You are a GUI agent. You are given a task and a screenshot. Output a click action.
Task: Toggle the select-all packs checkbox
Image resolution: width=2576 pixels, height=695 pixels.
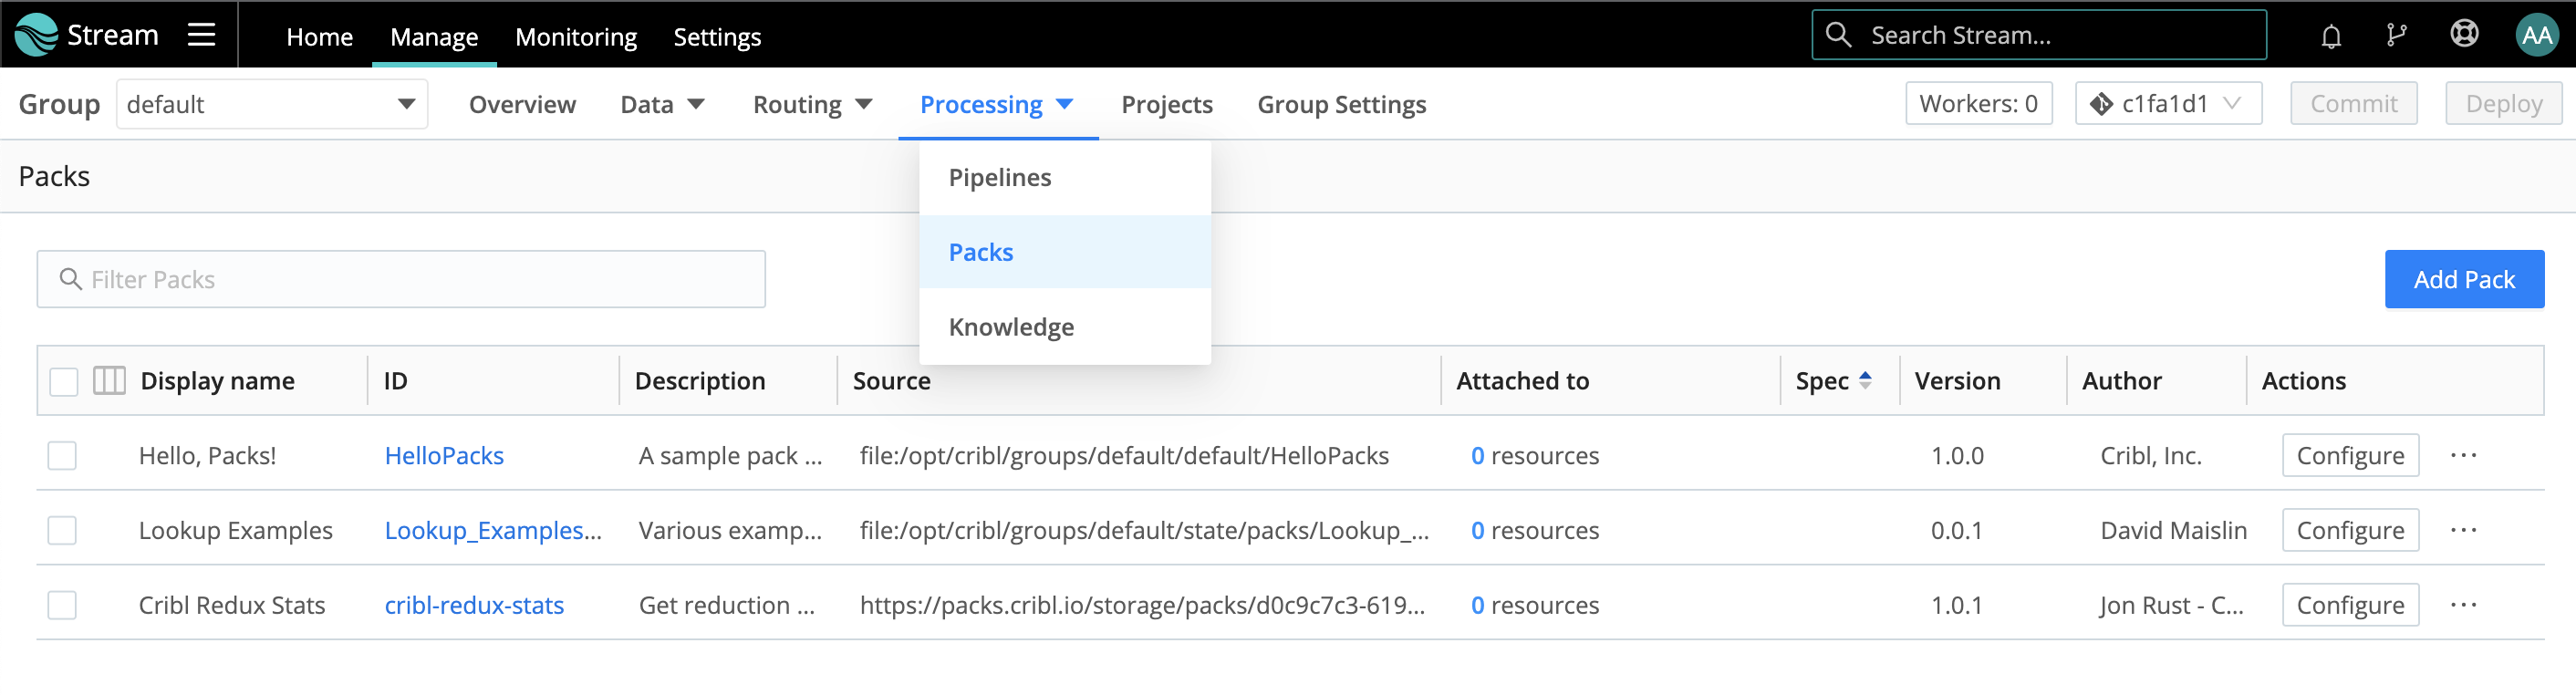(64, 381)
